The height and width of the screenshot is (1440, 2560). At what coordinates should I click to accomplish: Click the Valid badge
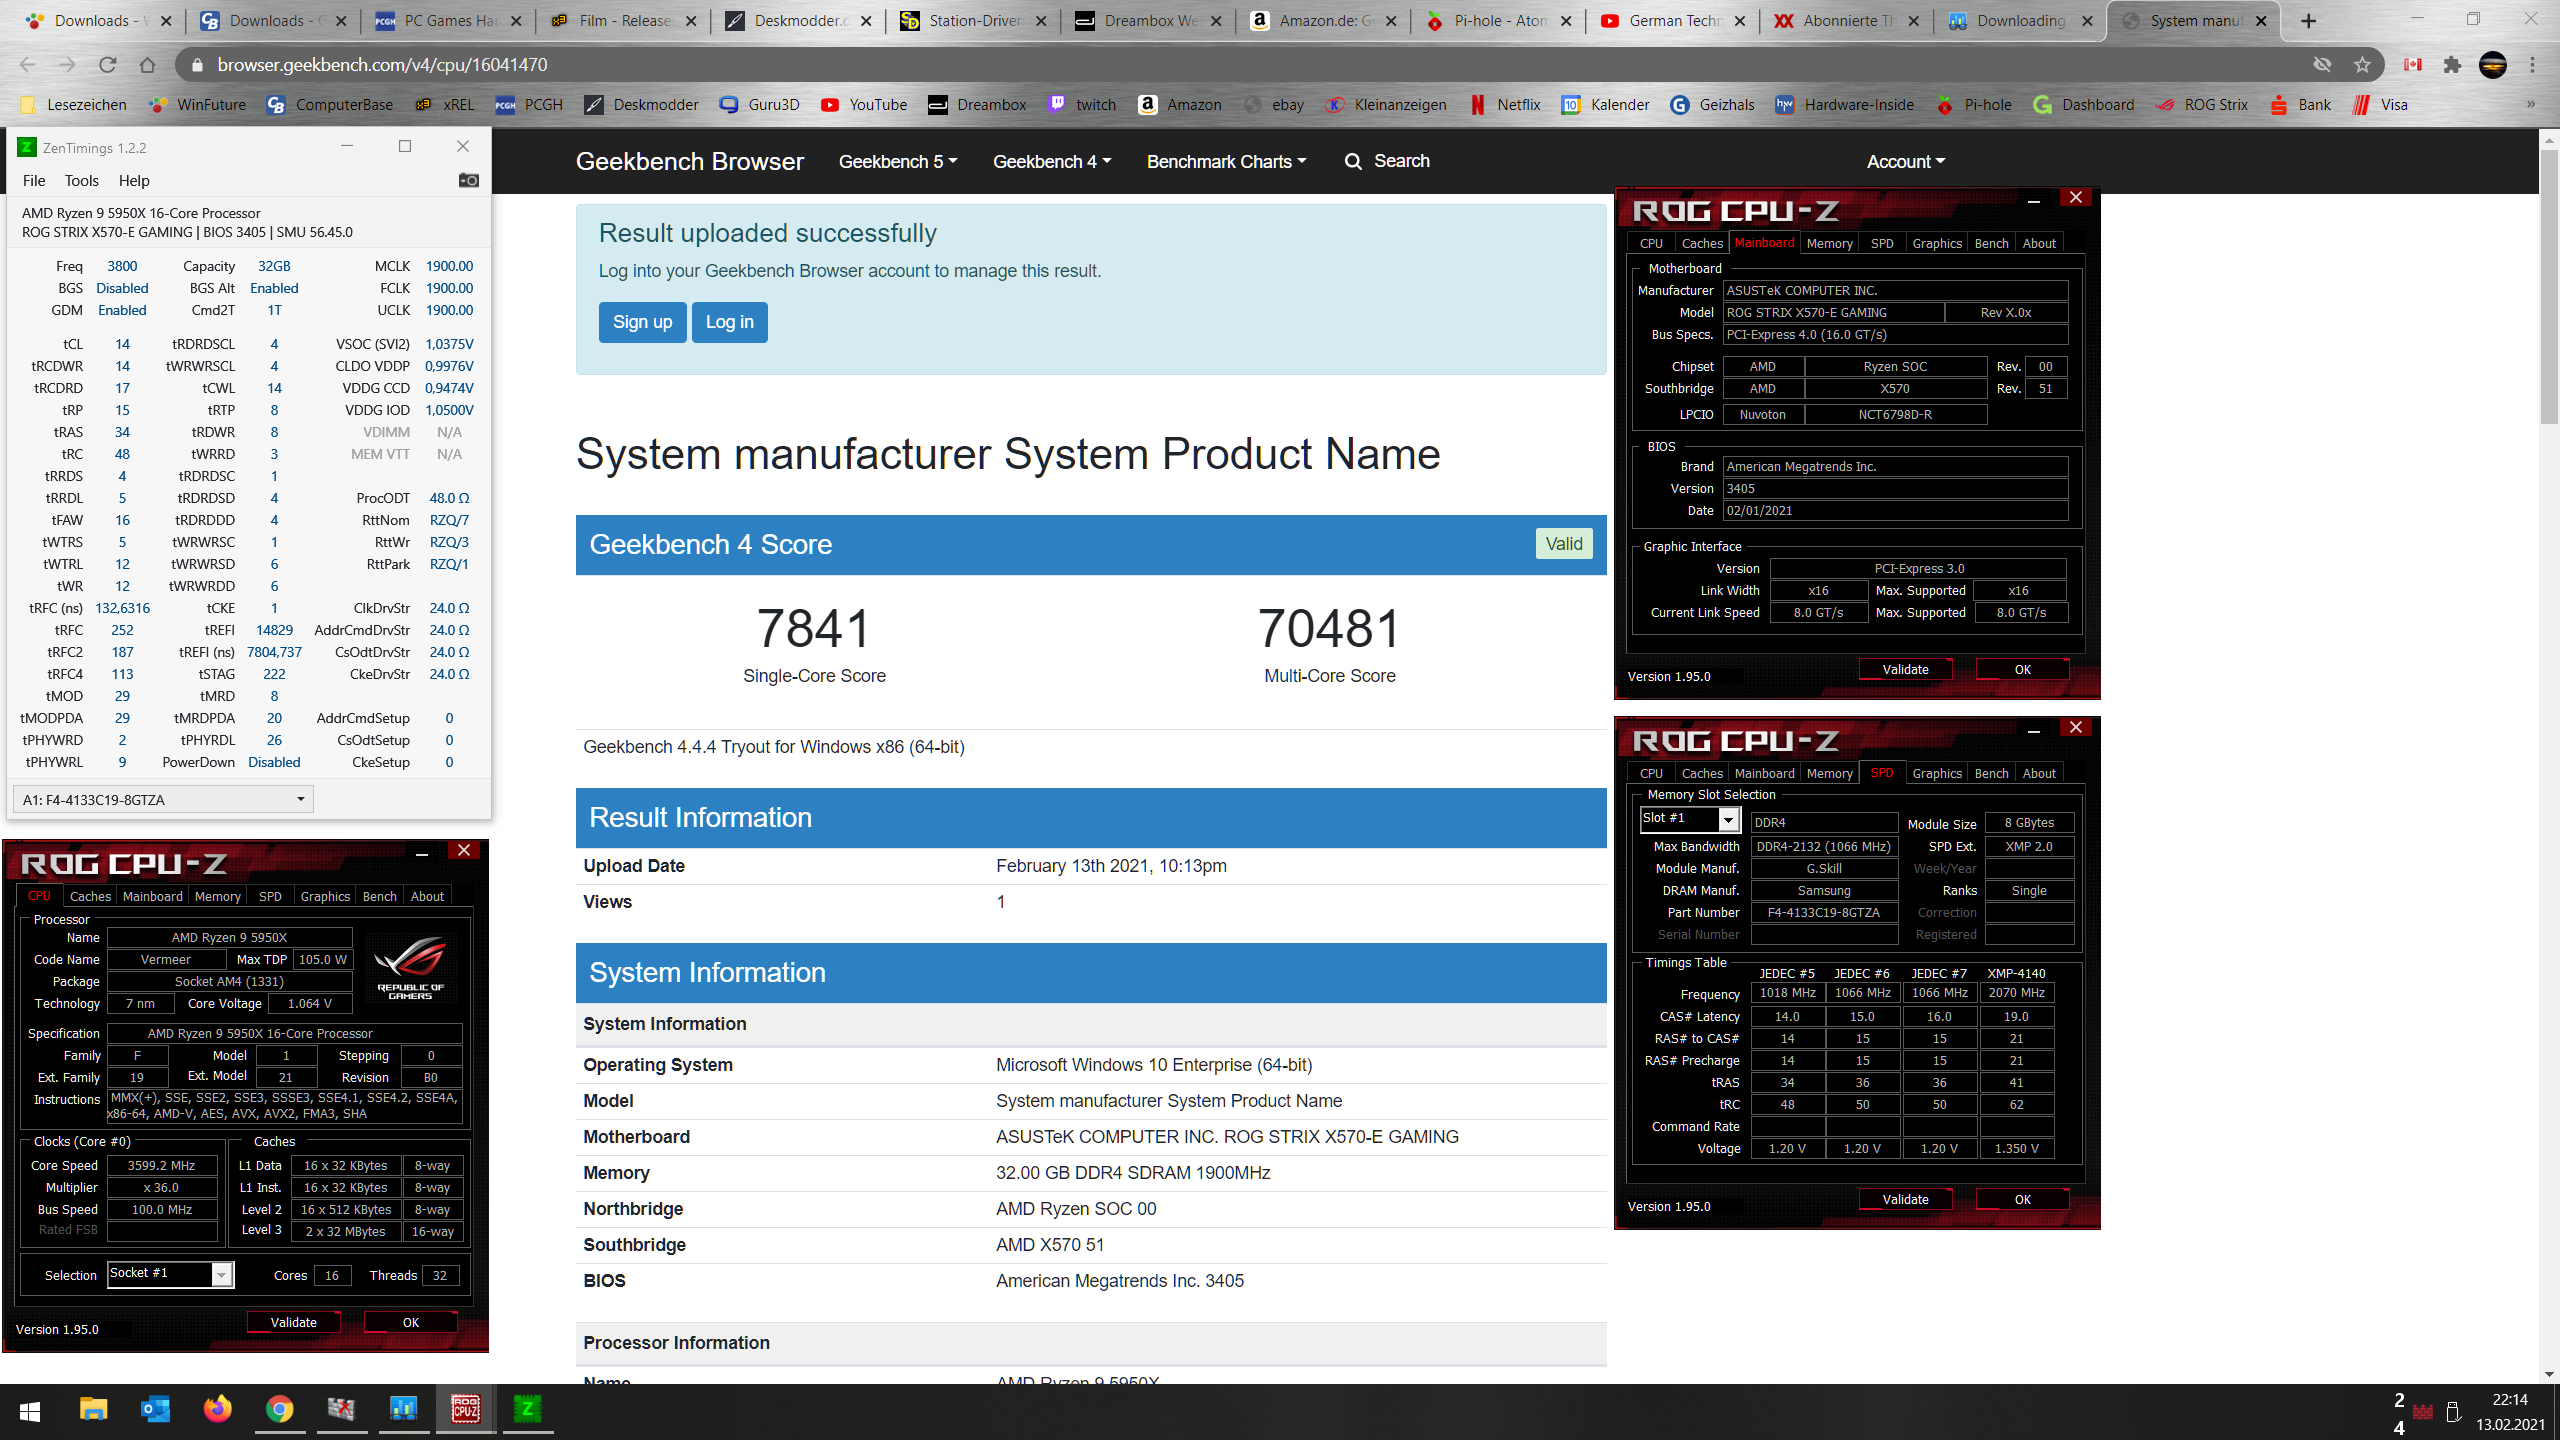pos(1564,543)
